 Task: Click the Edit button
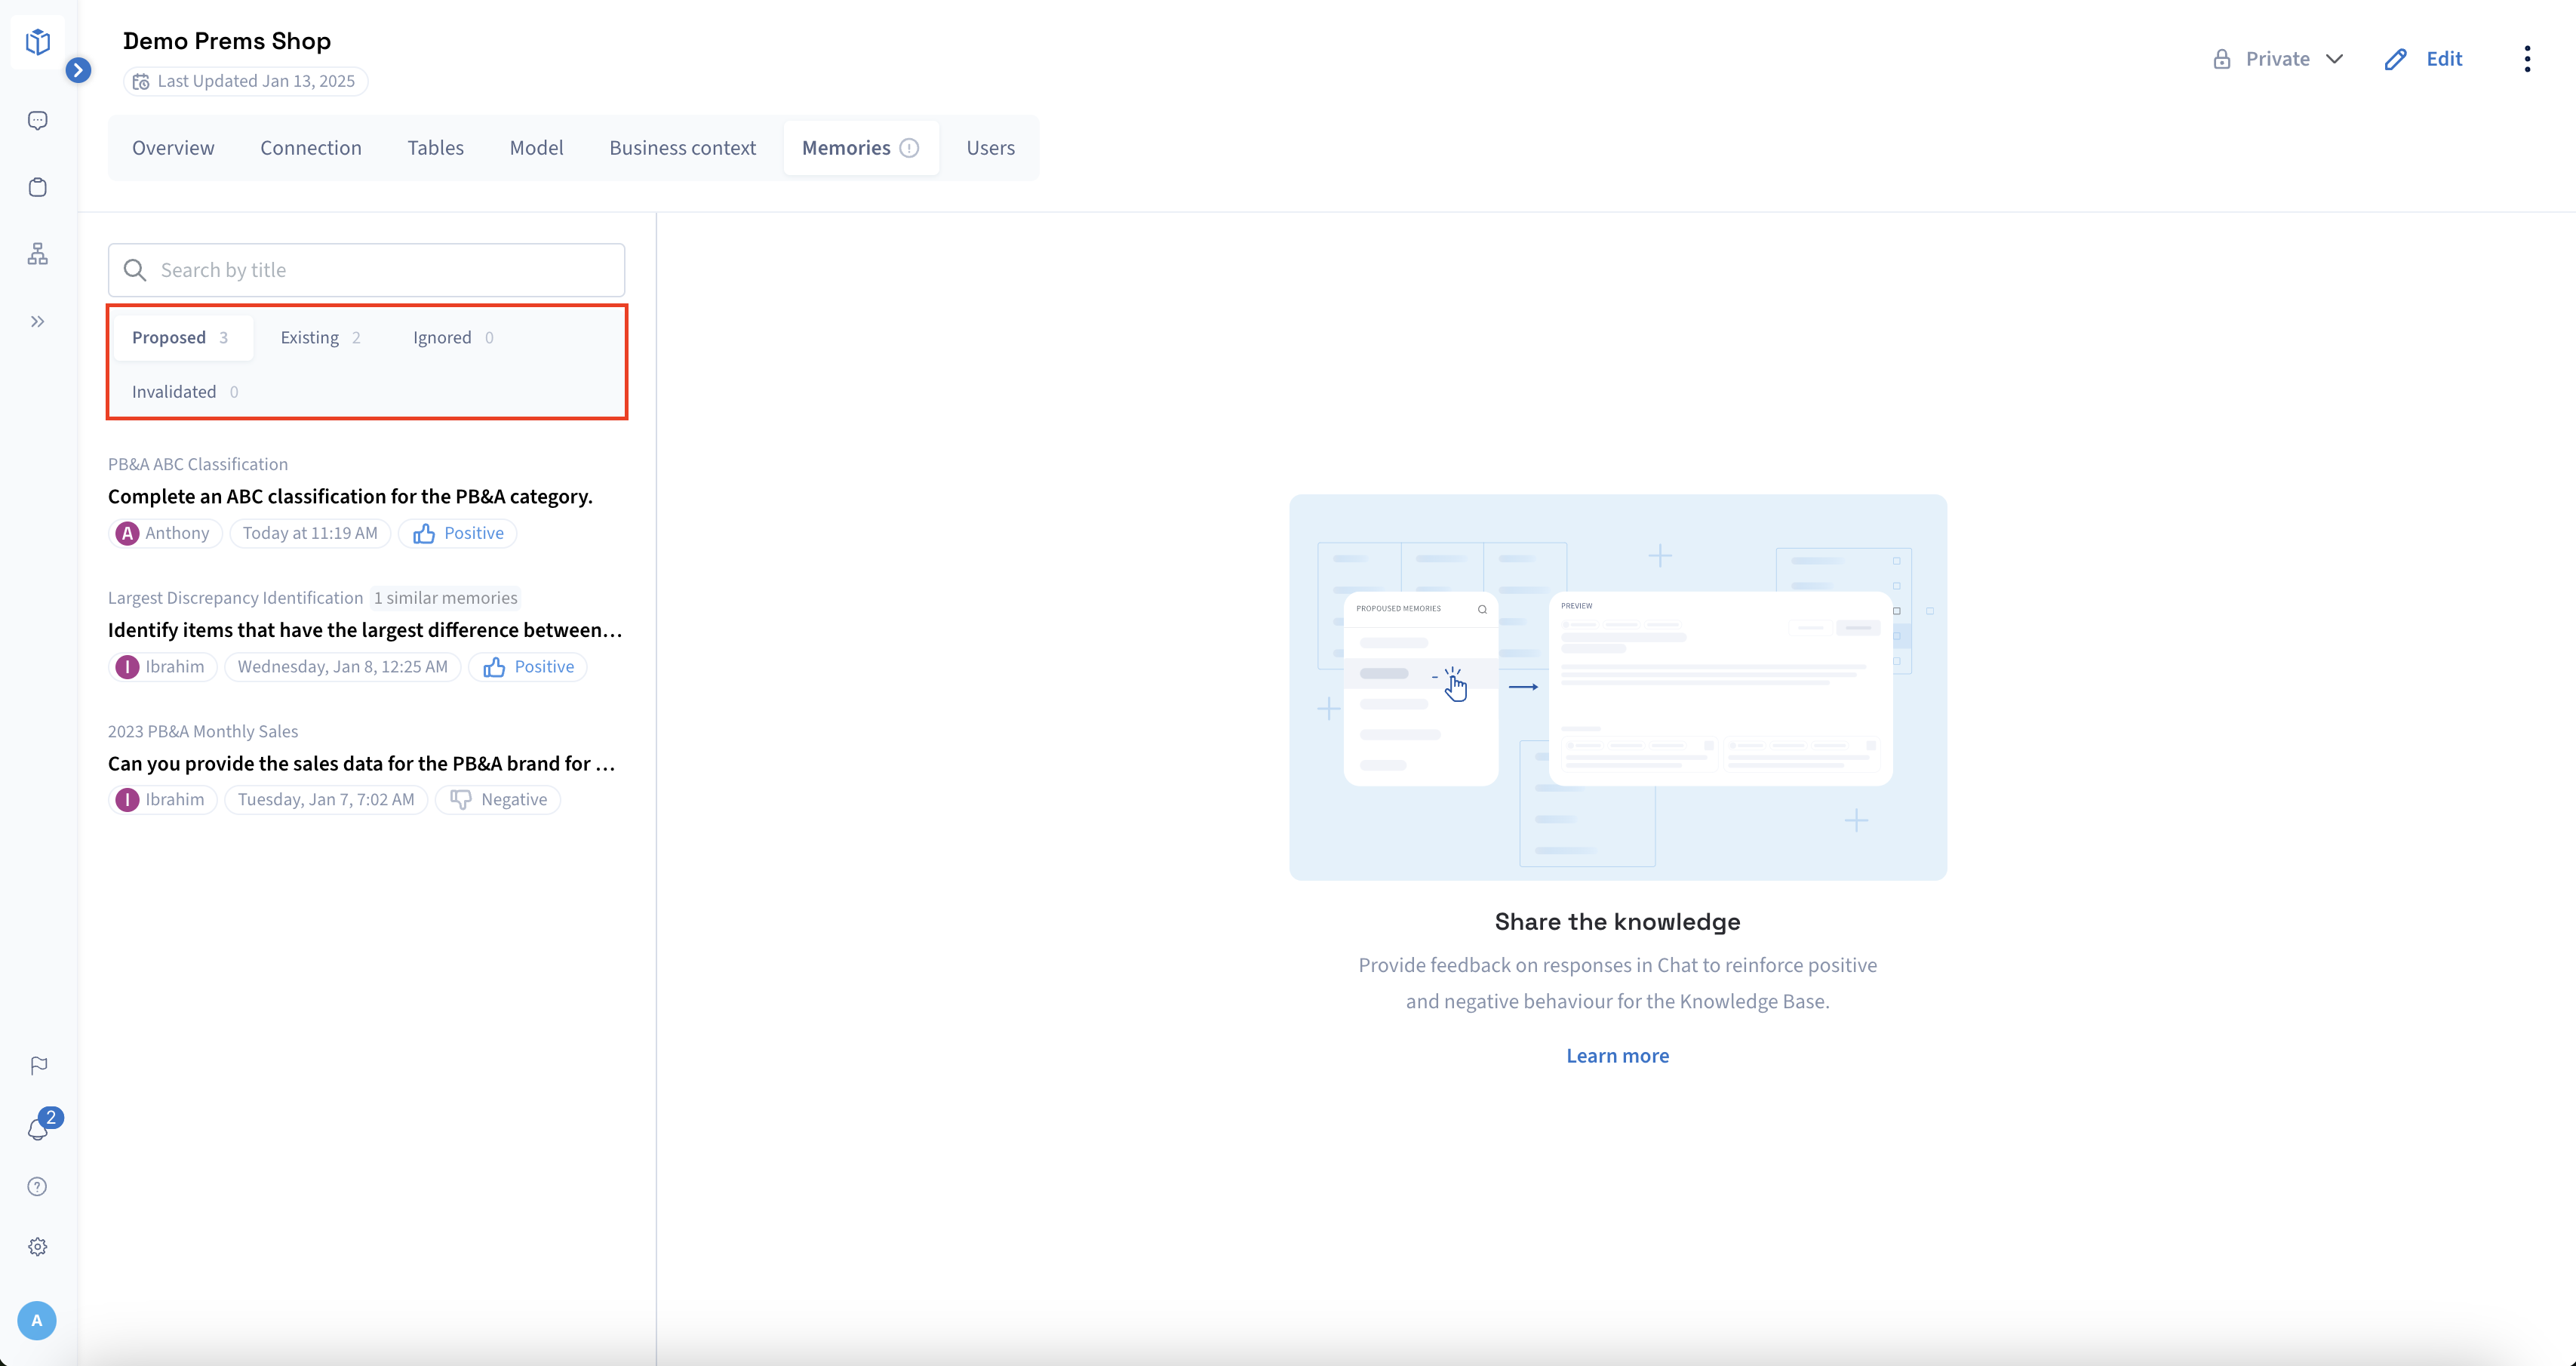tap(2424, 59)
